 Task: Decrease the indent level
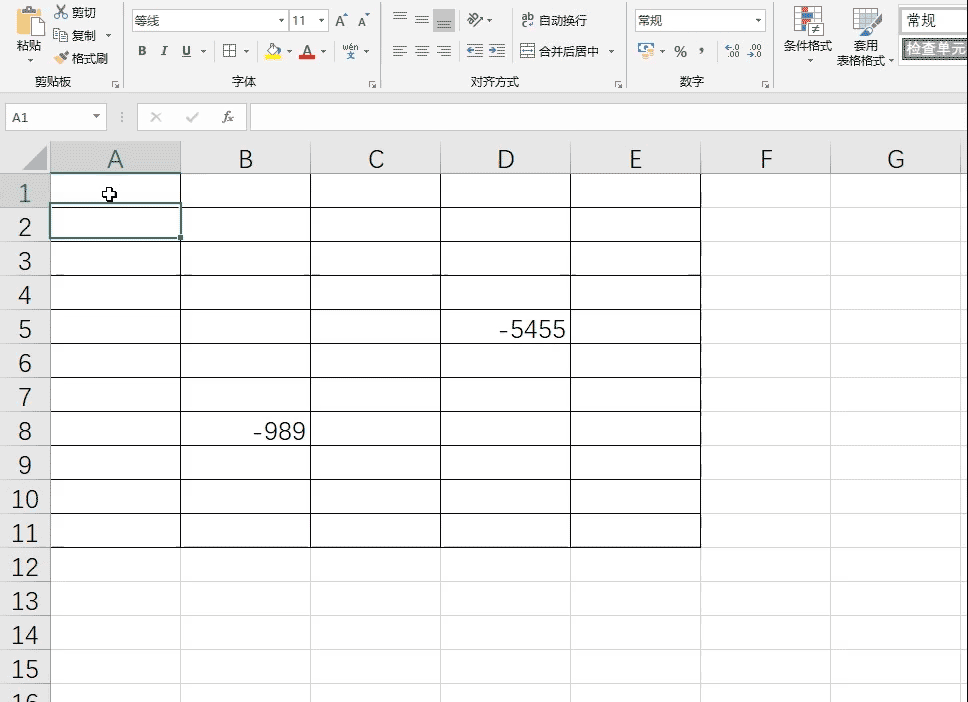475,51
